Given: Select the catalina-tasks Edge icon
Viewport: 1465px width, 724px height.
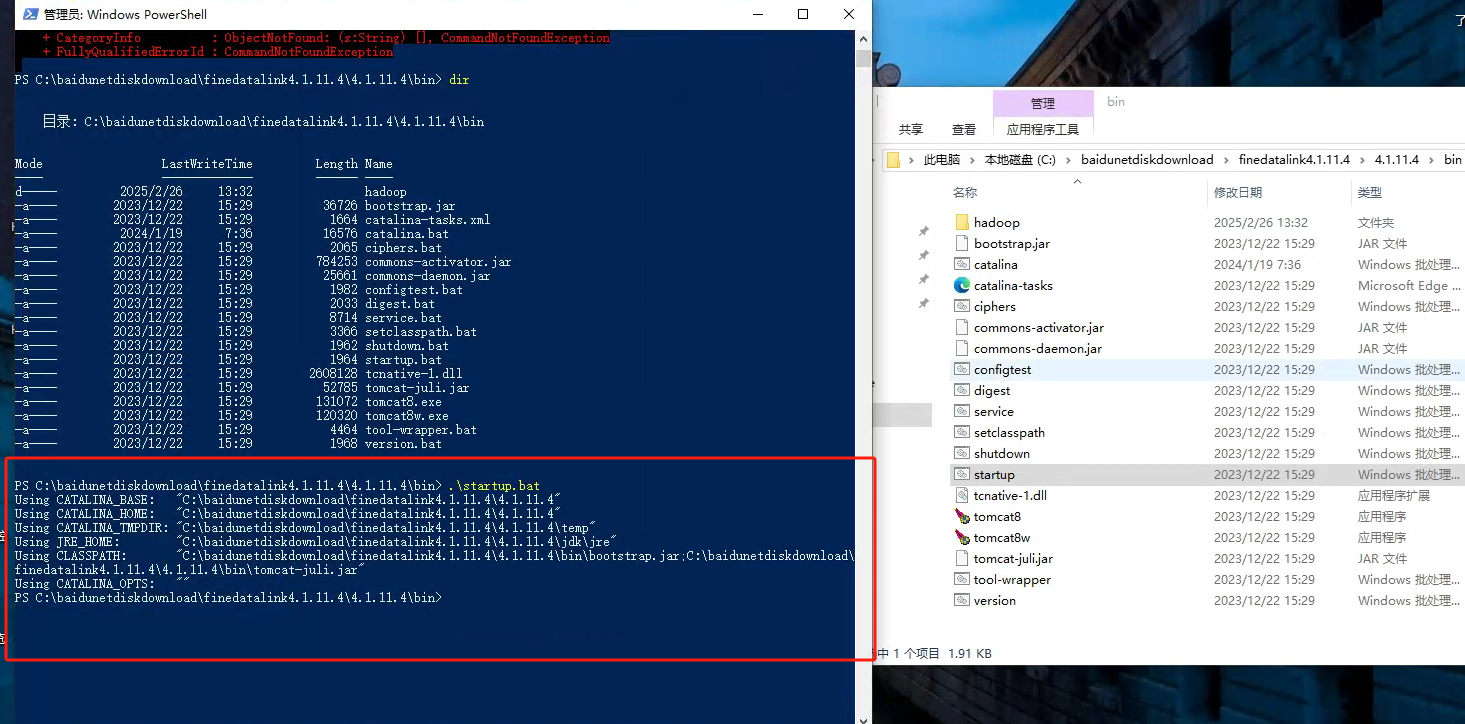Looking at the screenshot, I should [962, 285].
